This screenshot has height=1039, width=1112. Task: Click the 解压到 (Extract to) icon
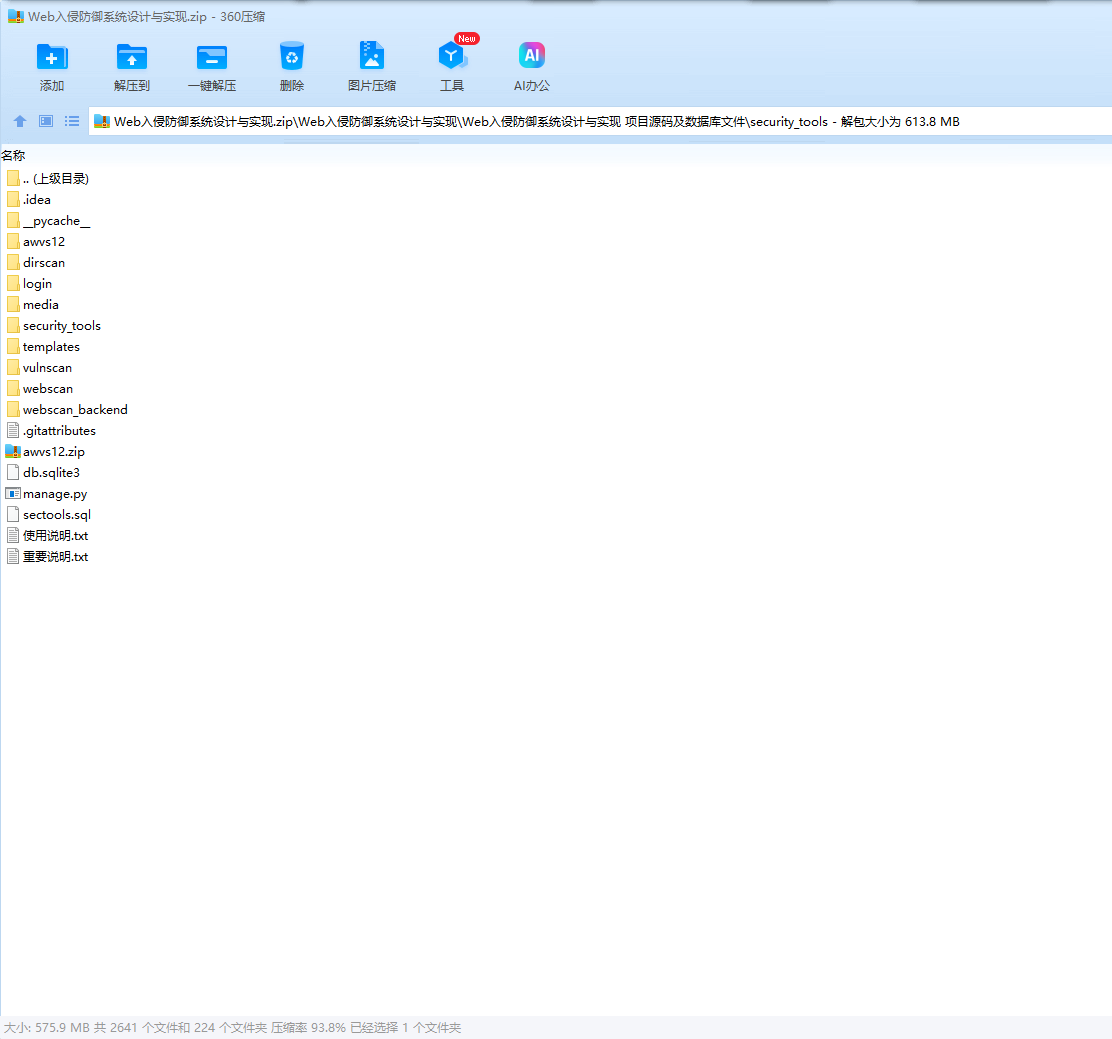point(132,57)
